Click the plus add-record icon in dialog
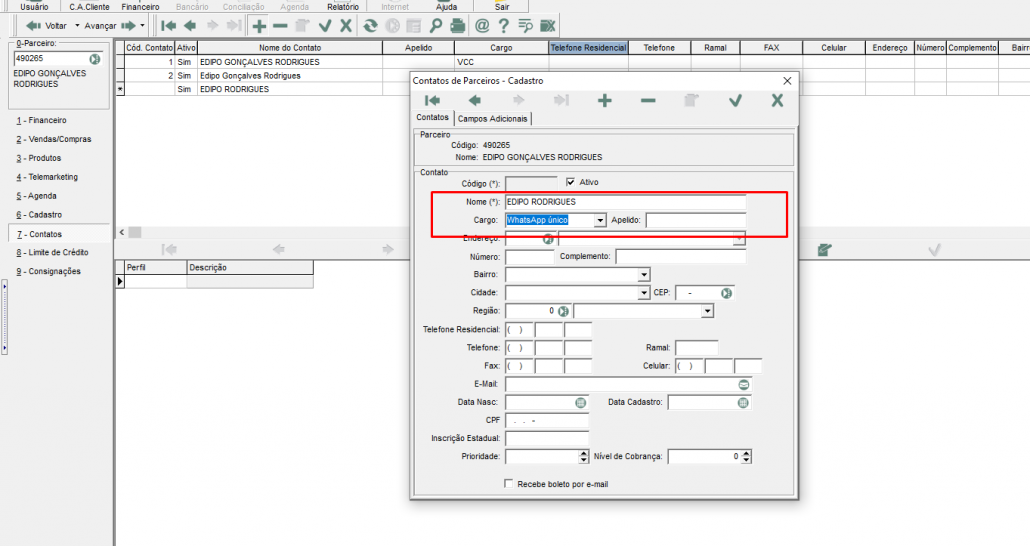This screenshot has width=1030, height=546. coord(604,101)
